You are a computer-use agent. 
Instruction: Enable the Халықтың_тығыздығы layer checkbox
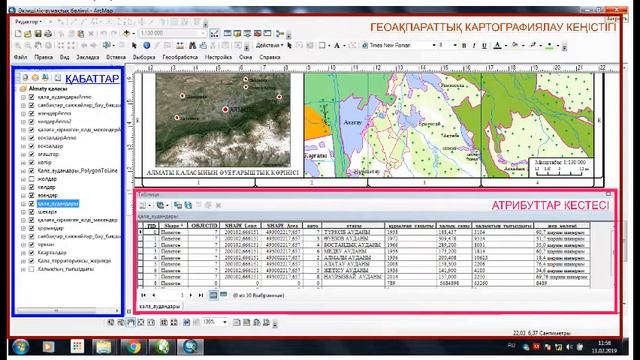tap(31, 269)
